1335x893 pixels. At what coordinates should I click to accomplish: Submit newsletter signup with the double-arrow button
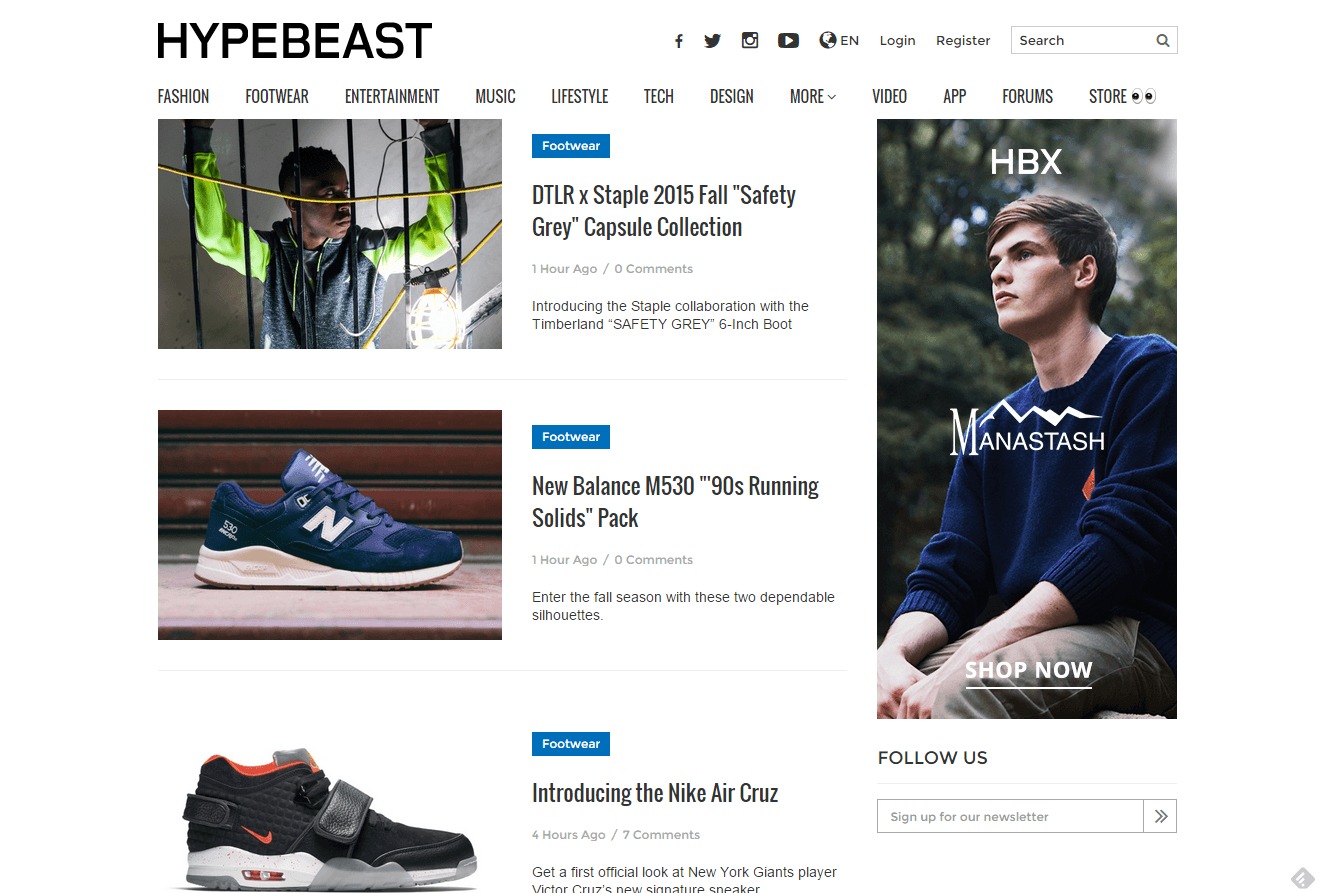pos(1160,816)
